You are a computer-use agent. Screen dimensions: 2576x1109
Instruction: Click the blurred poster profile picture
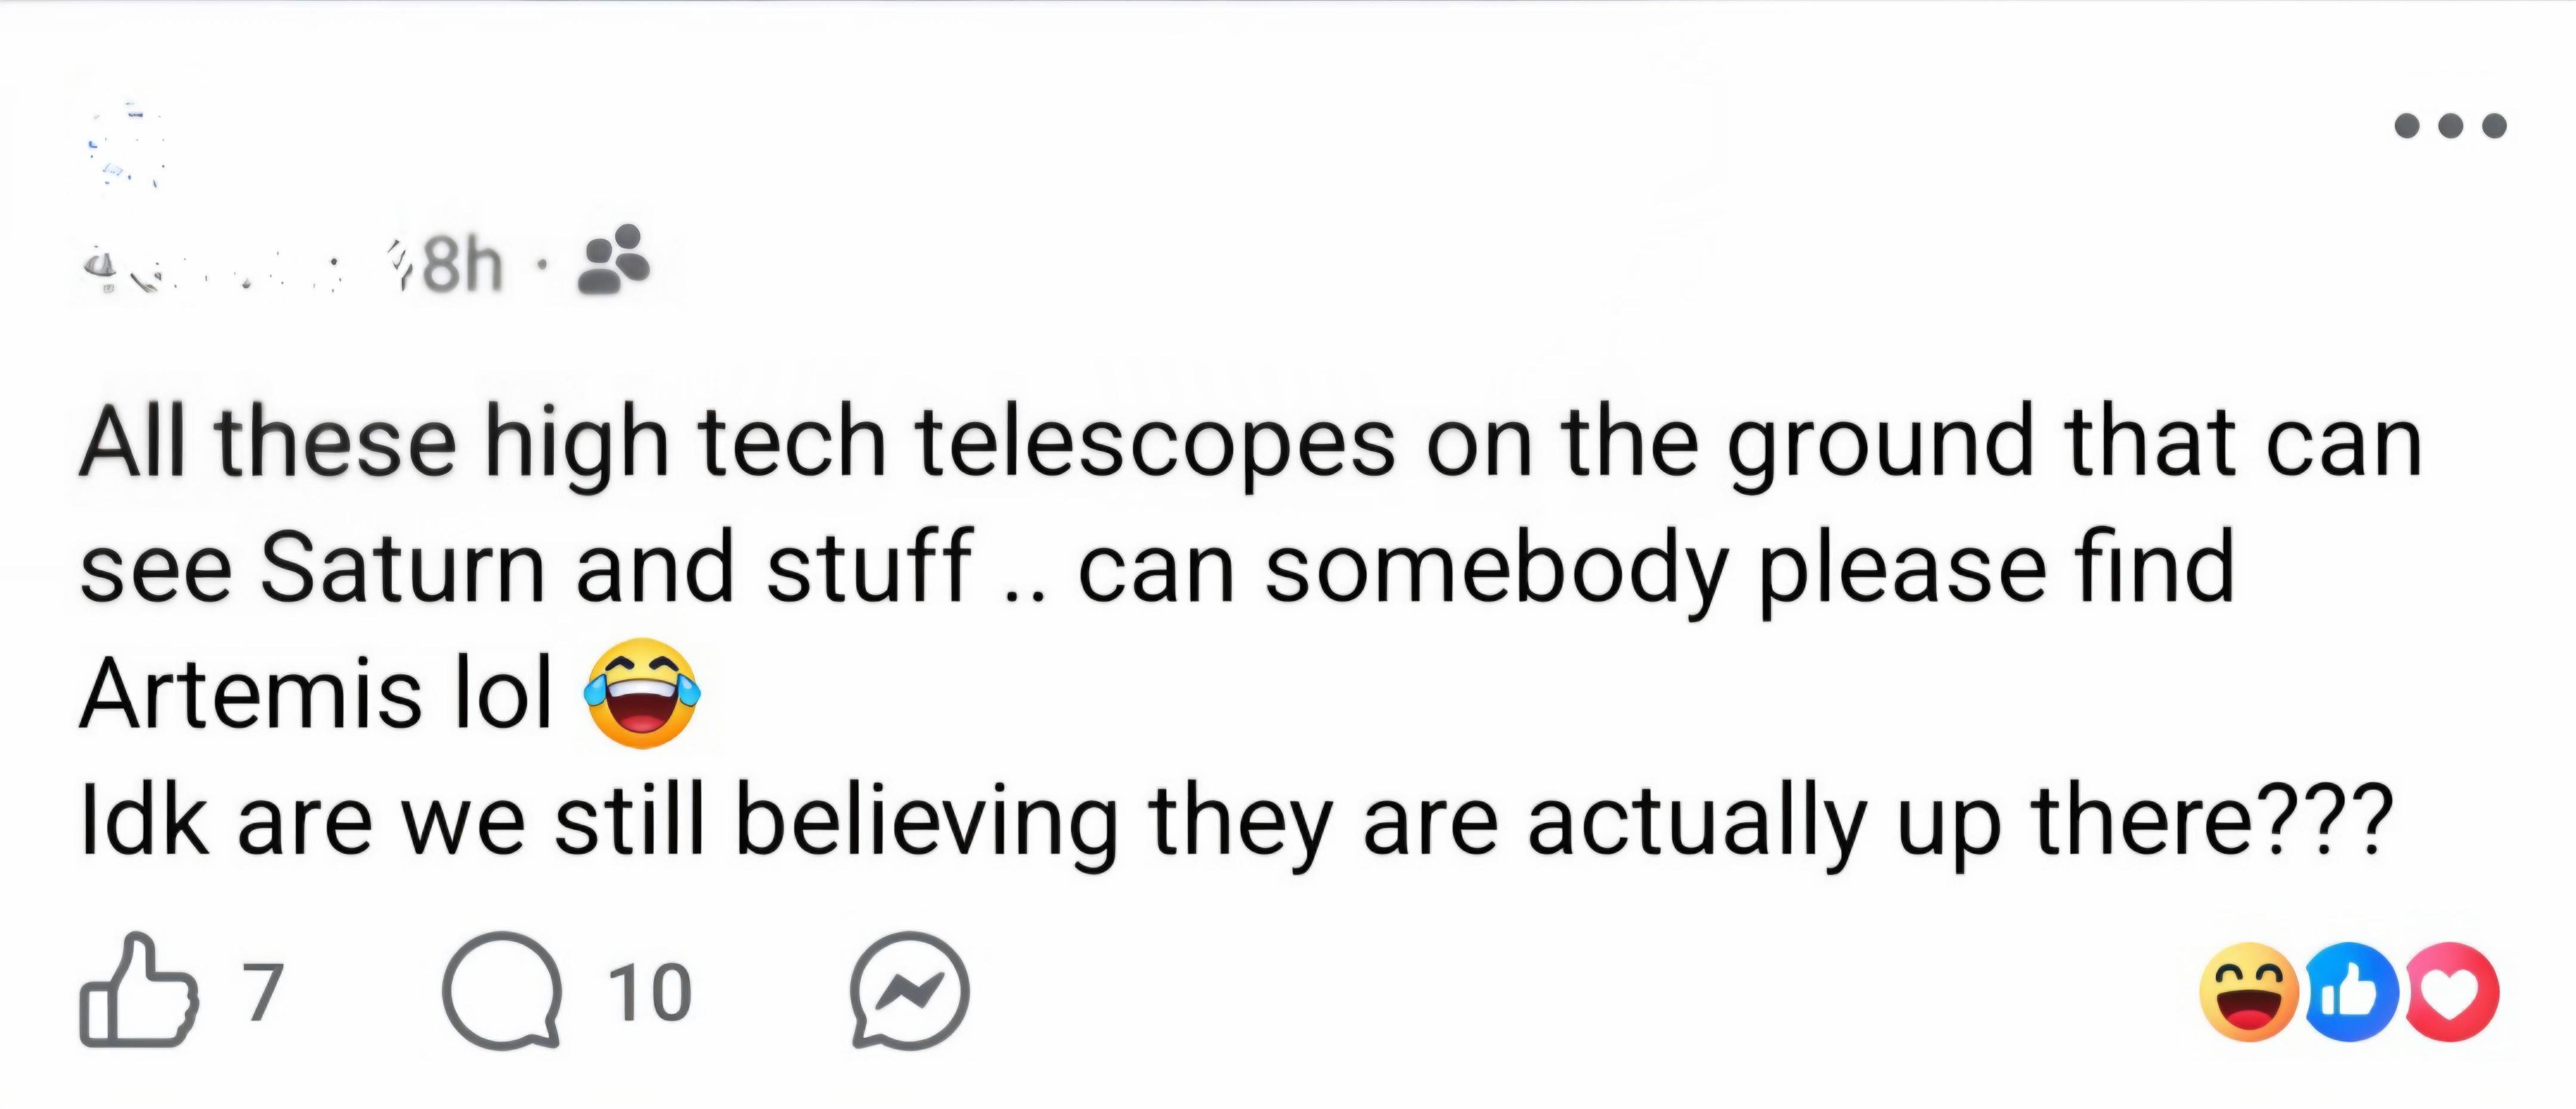pyautogui.click(x=125, y=145)
